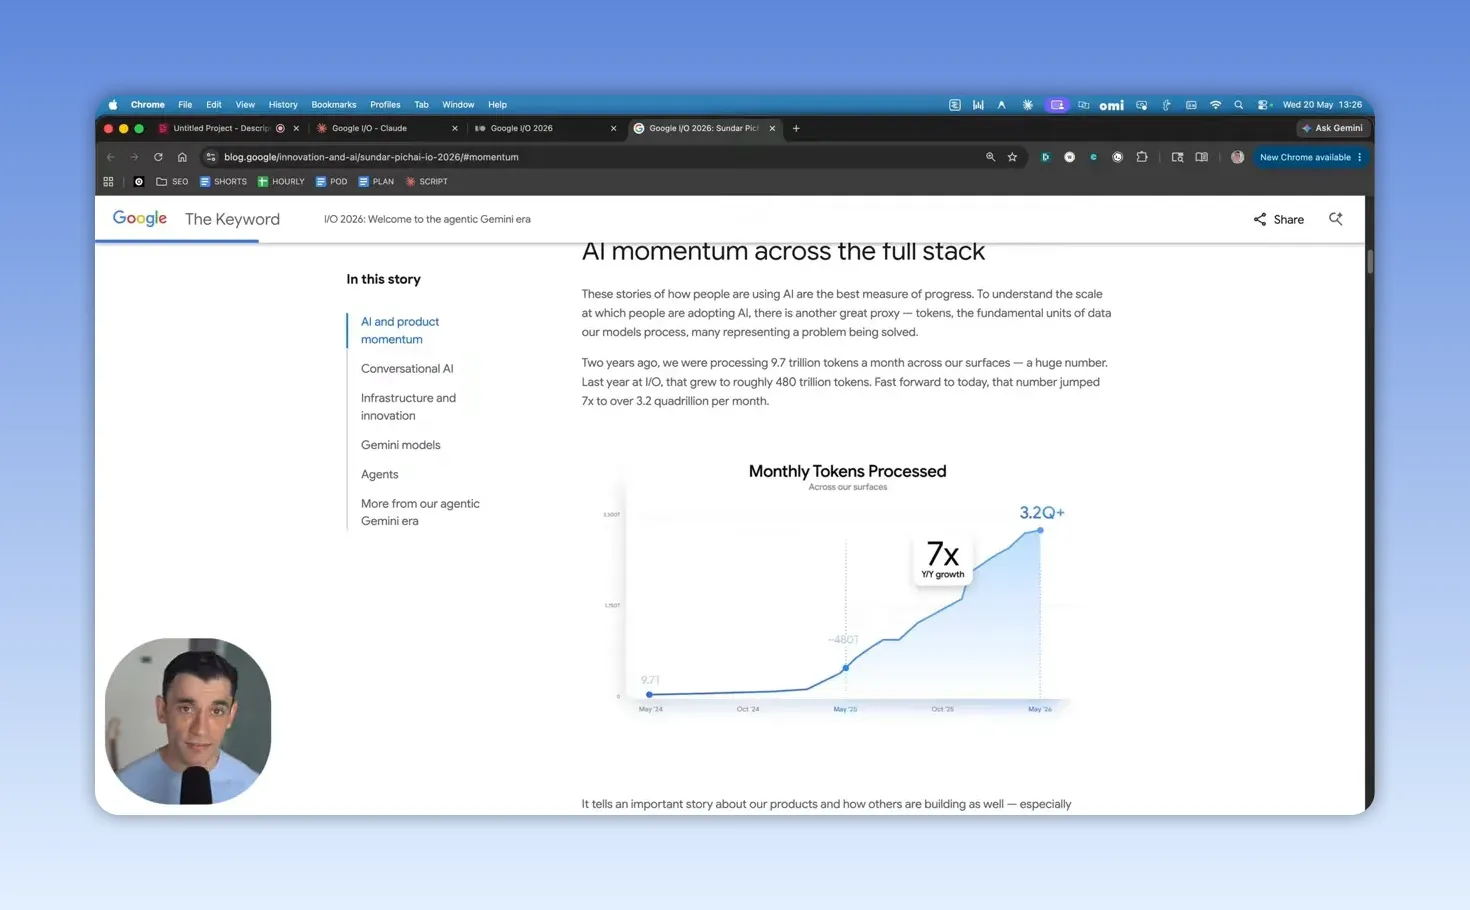
Task: Reload the page with the refresh icon
Action: 158,157
